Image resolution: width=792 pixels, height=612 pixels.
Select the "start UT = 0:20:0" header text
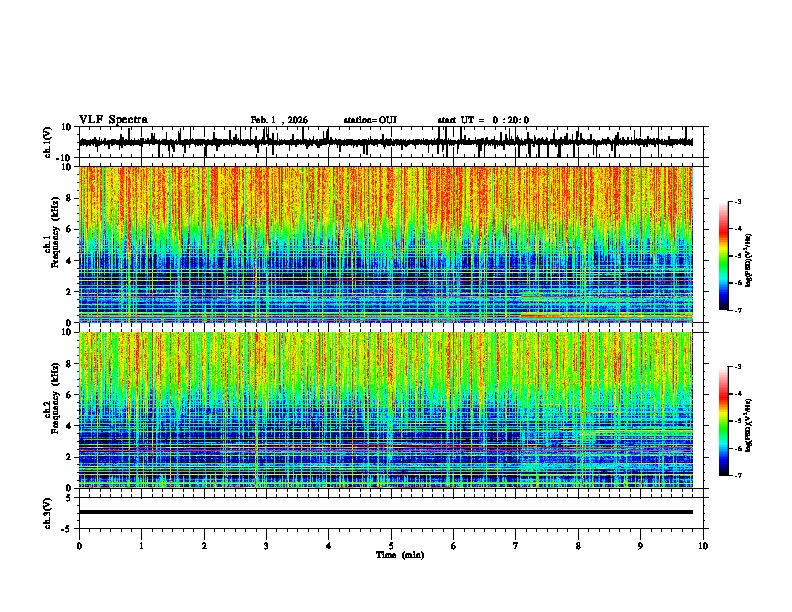tap(483, 120)
